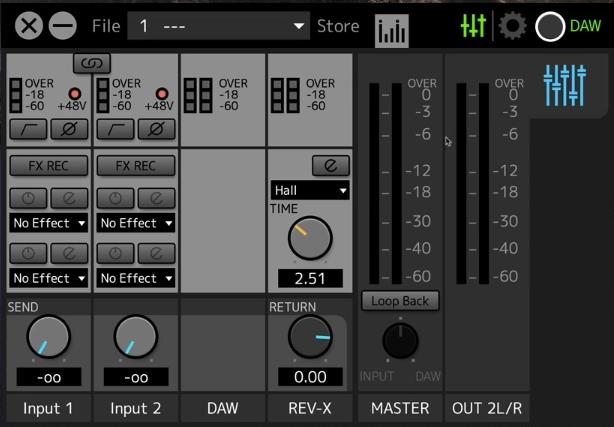Invert phase on Input 2
This screenshot has width=614, height=427.
pos(156,129)
